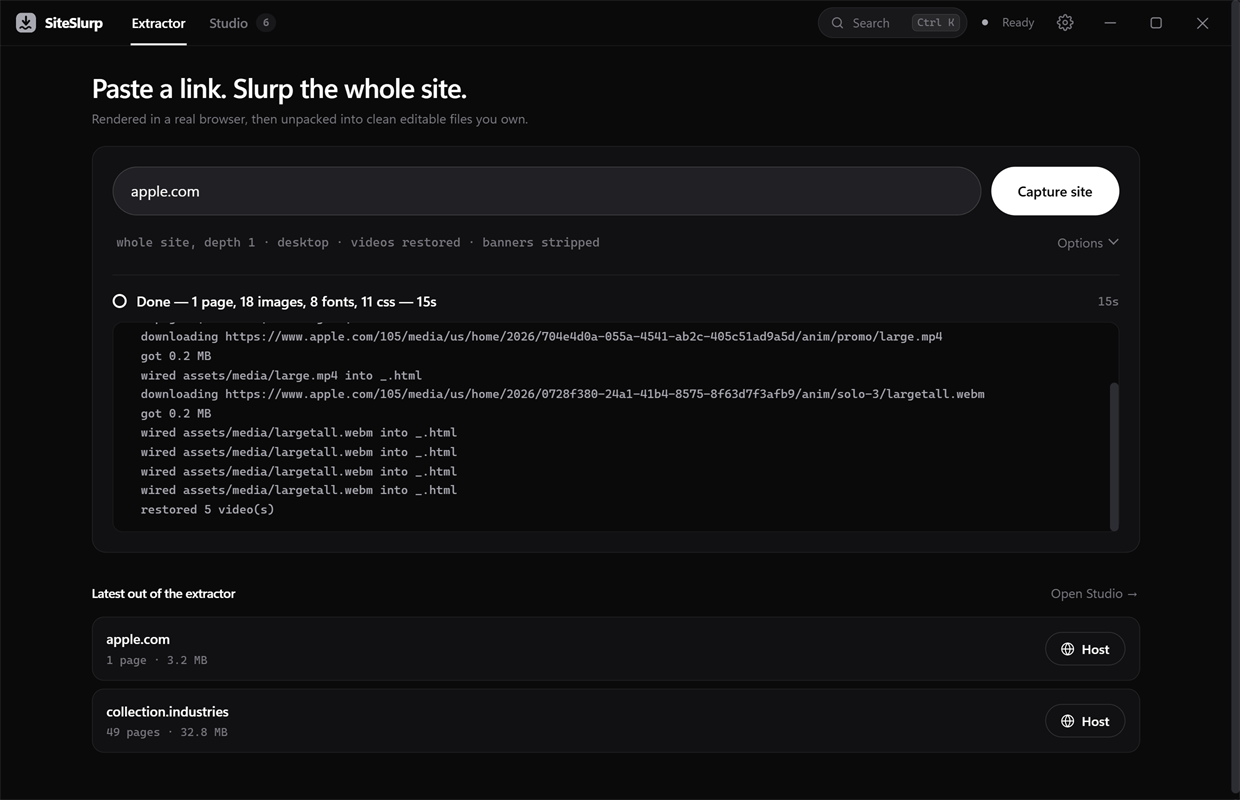Click the Capture site button
Screen dimensions: 1240x800
[x=1055, y=191]
